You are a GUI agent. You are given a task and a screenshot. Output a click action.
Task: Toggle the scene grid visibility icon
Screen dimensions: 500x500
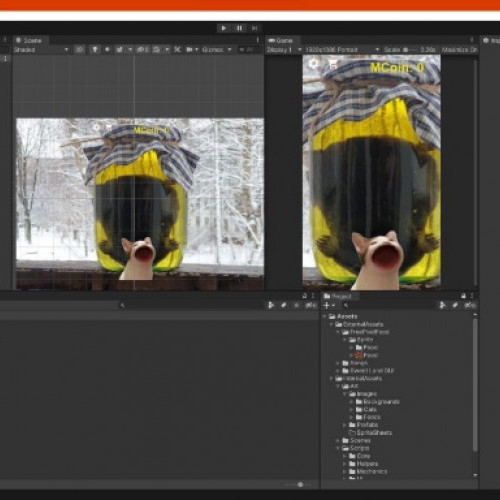point(156,50)
